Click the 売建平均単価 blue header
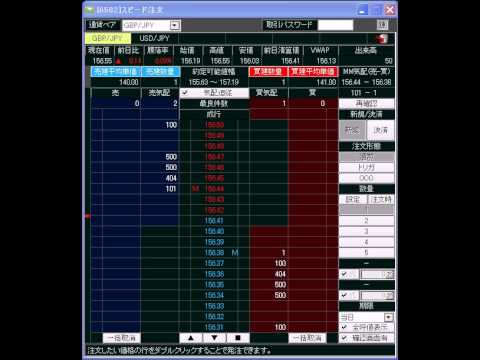The image size is (480, 360). click(116, 71)
